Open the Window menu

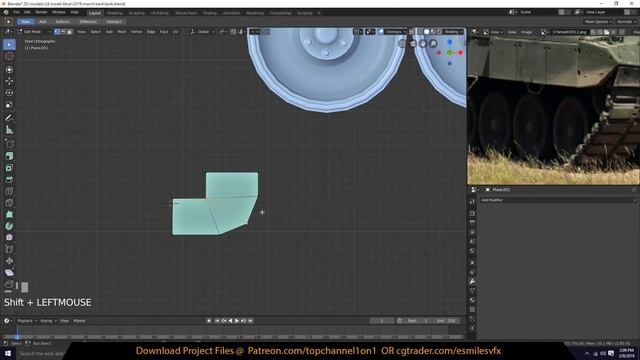click(59, 12)
